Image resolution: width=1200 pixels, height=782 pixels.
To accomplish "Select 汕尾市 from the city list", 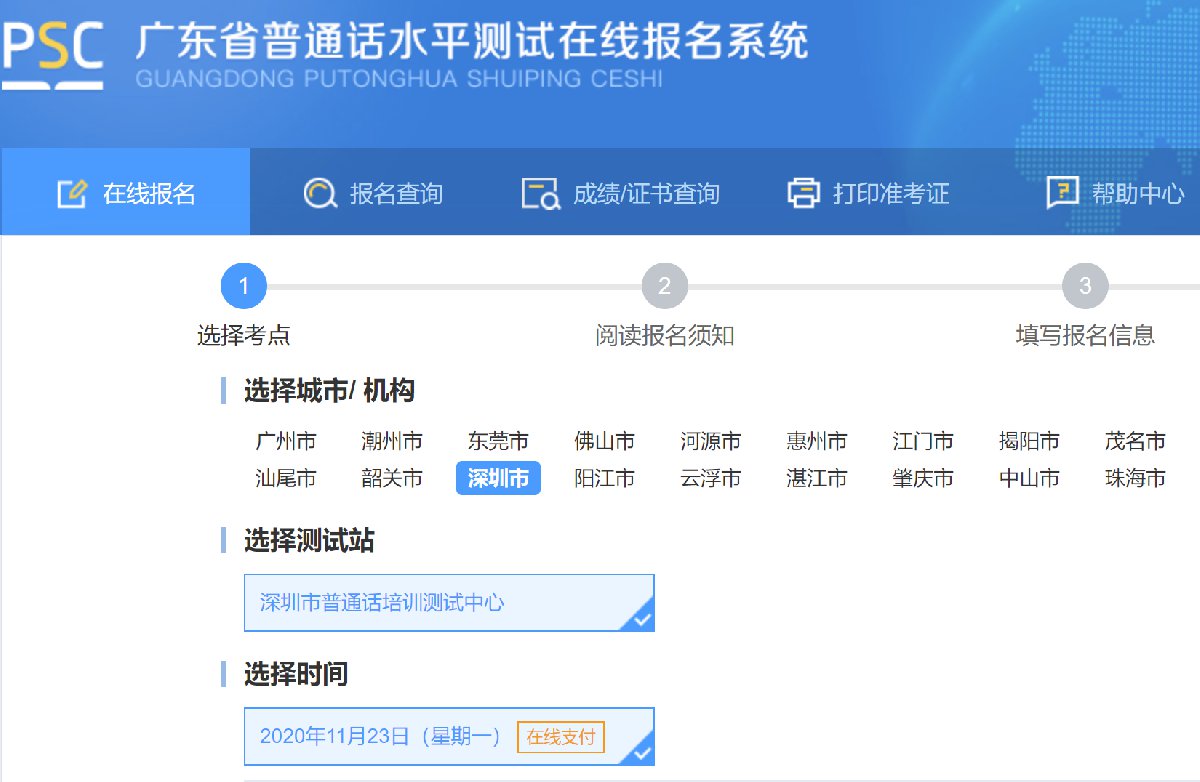I will [286, 479].
